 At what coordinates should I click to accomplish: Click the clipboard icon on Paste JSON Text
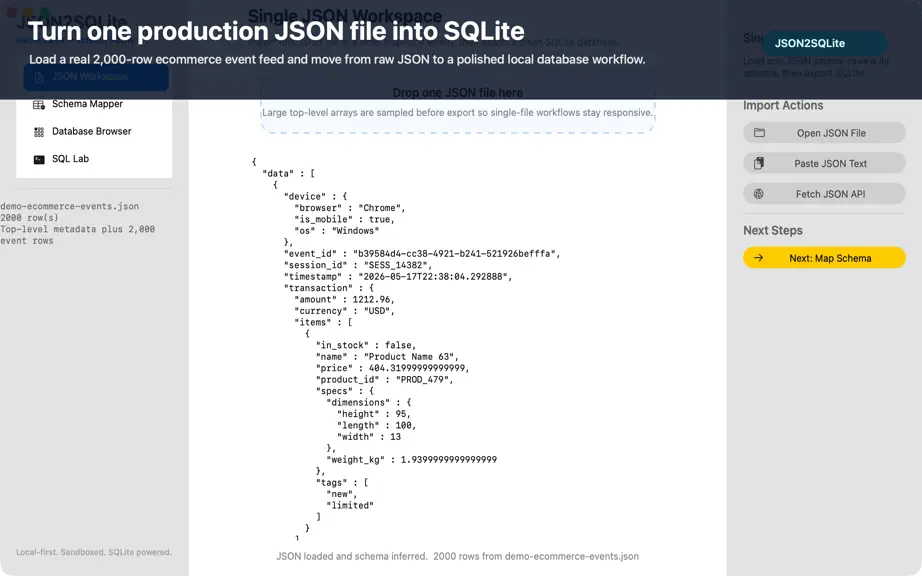(759, 163)
